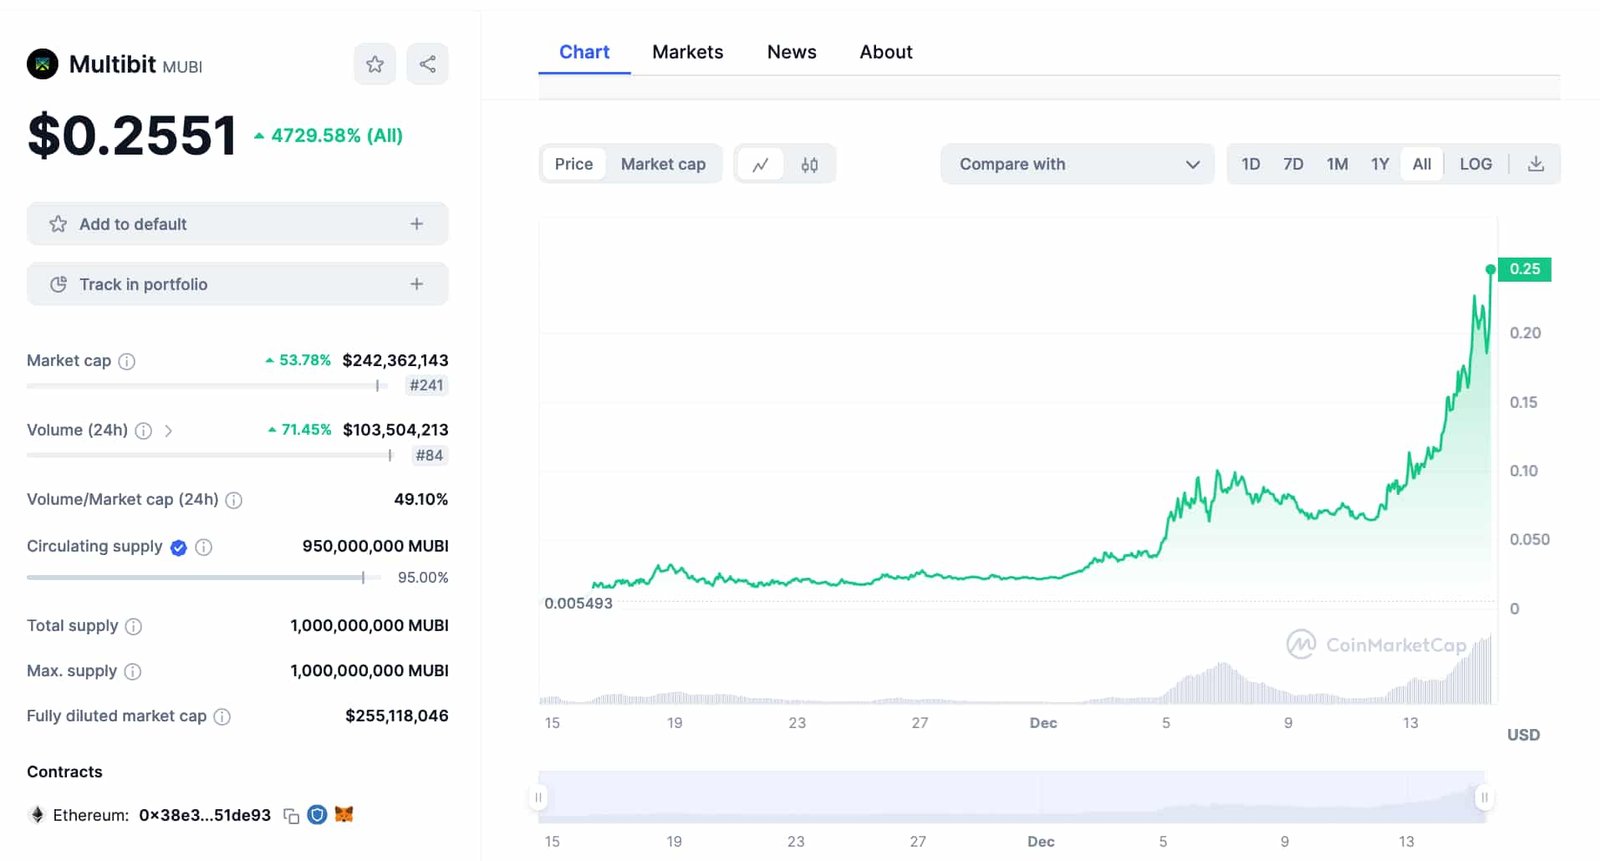The width and height of the screenshot is (1600, 861).
Task: Click the Total supply info icon
Action: (x=133, y=626)
